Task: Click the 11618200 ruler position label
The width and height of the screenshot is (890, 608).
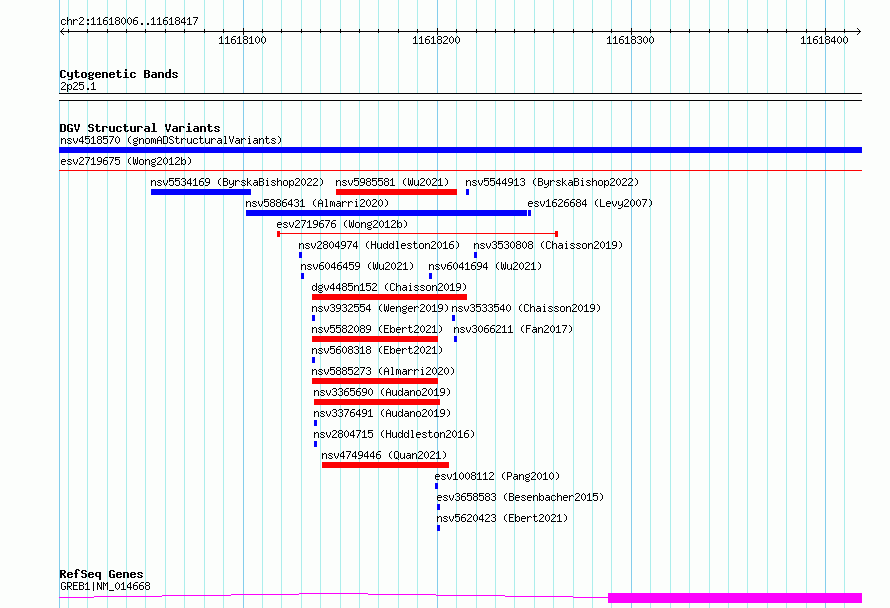Action: point(436,40)
